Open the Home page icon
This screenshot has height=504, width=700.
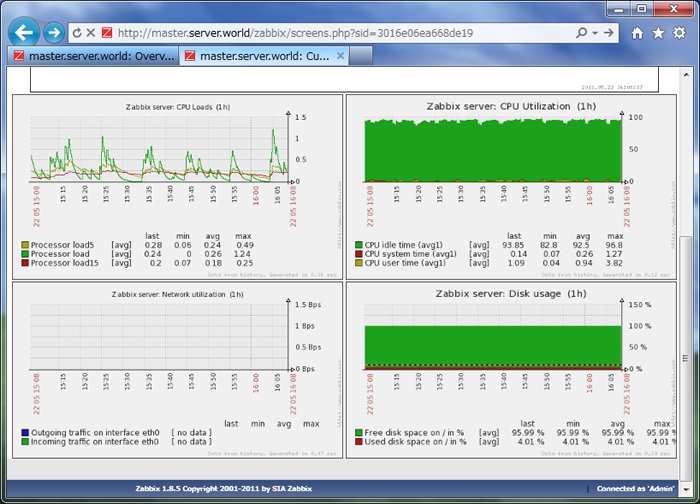coord(637,33)
